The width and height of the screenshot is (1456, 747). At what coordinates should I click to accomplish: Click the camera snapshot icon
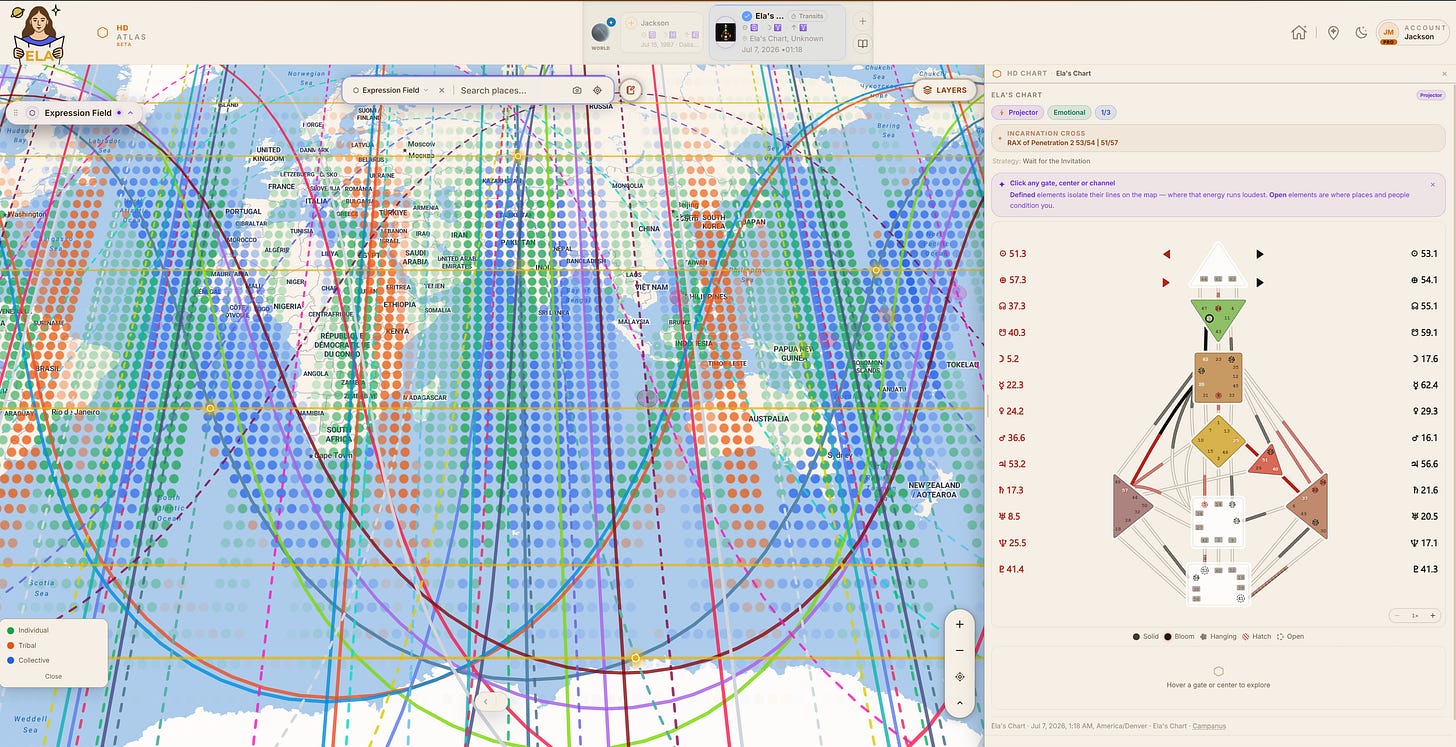tap(577, 90)
